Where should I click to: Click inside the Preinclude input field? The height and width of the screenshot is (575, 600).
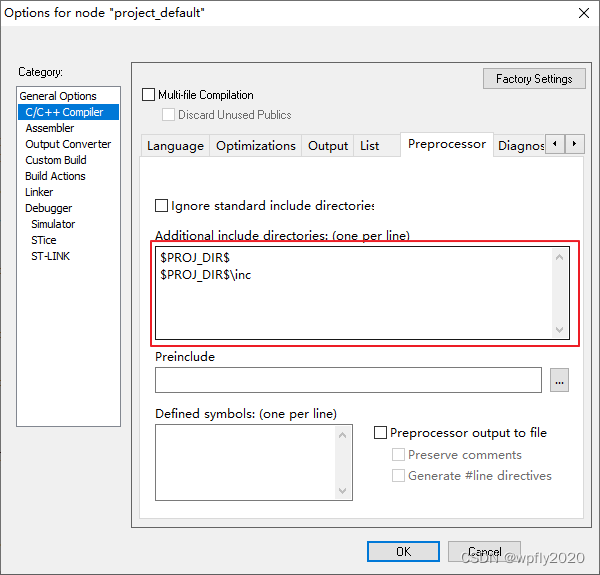tap(348, 380)
